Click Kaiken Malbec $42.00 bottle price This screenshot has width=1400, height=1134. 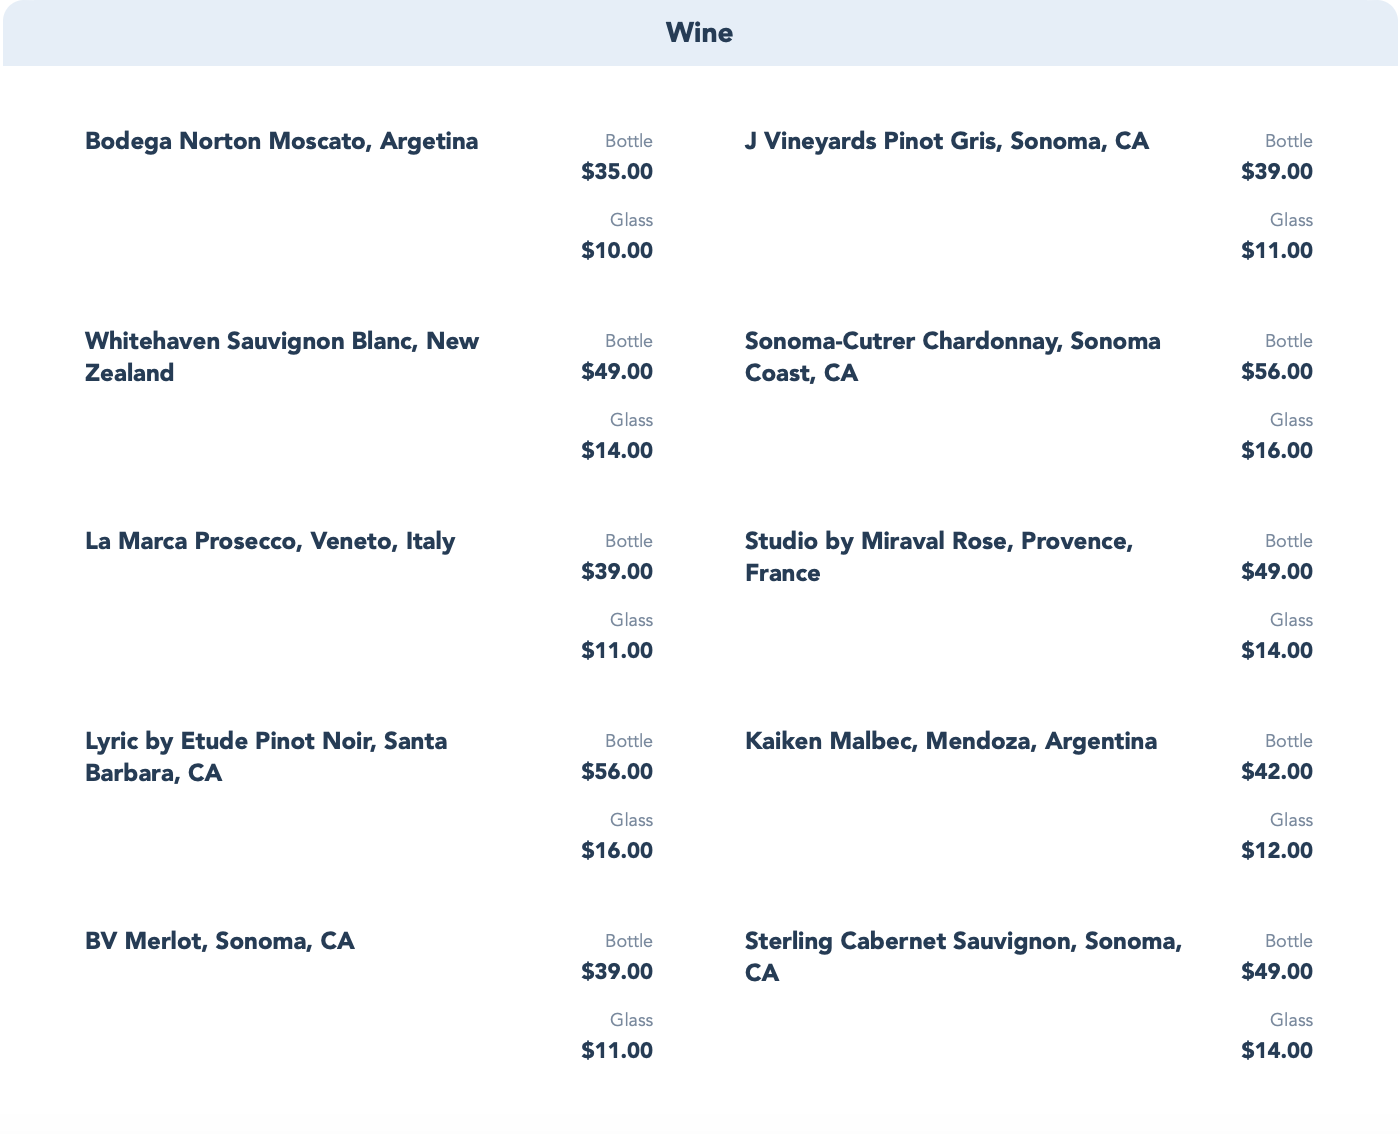(1277, 772)
